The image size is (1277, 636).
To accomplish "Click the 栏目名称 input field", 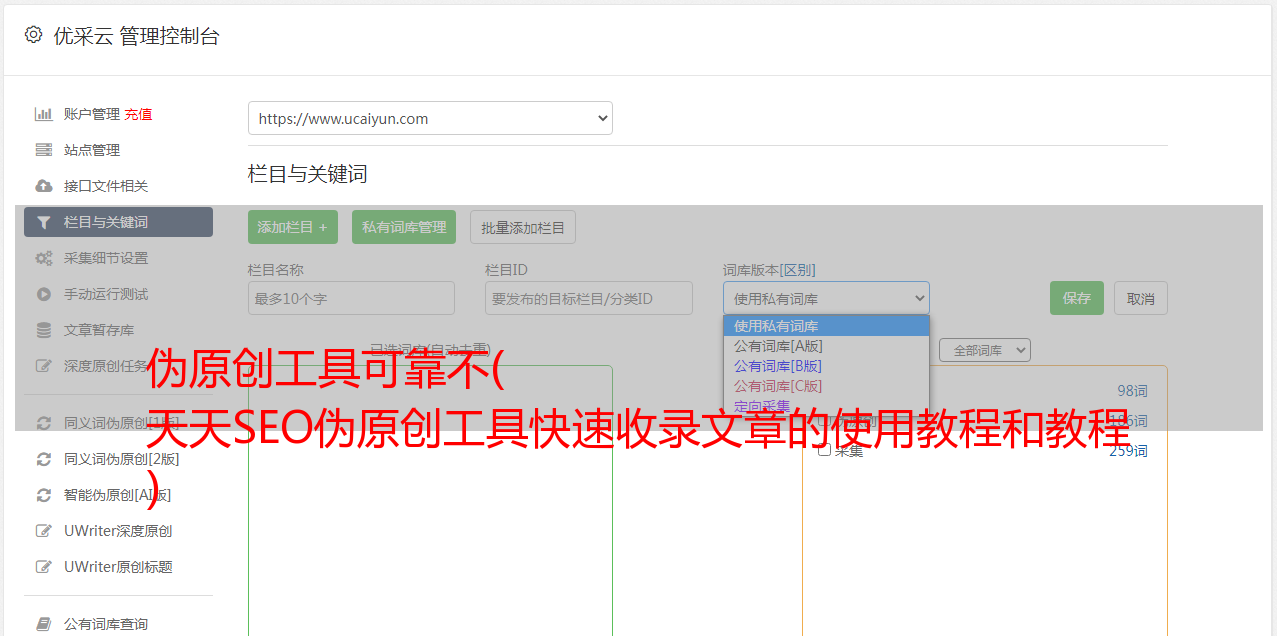I will [351, 298].
